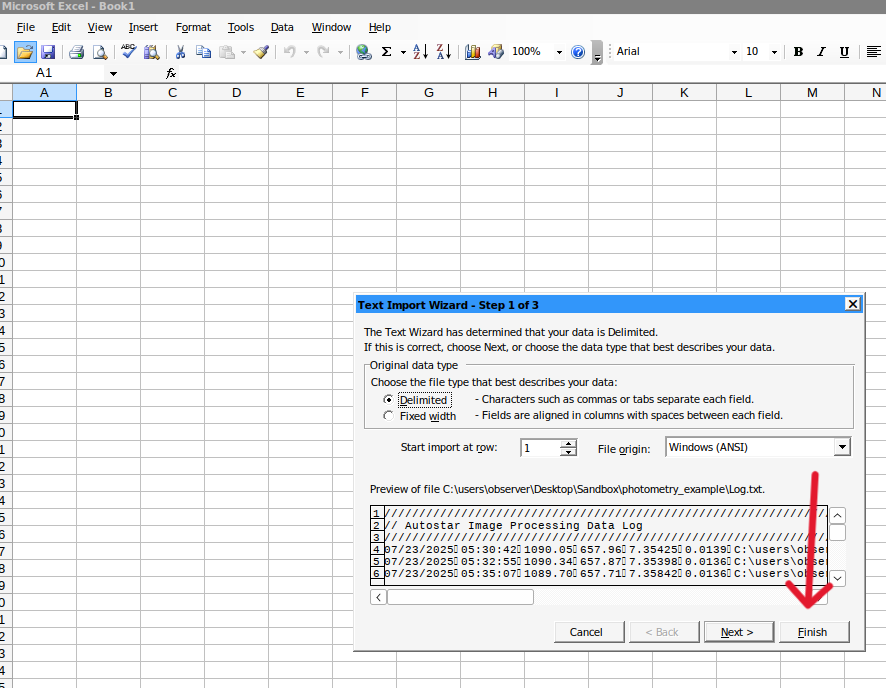Click preview vertical scrollbar up arrow
The height and width of the screenshot is (688, 886).
[x=837, y=515]
